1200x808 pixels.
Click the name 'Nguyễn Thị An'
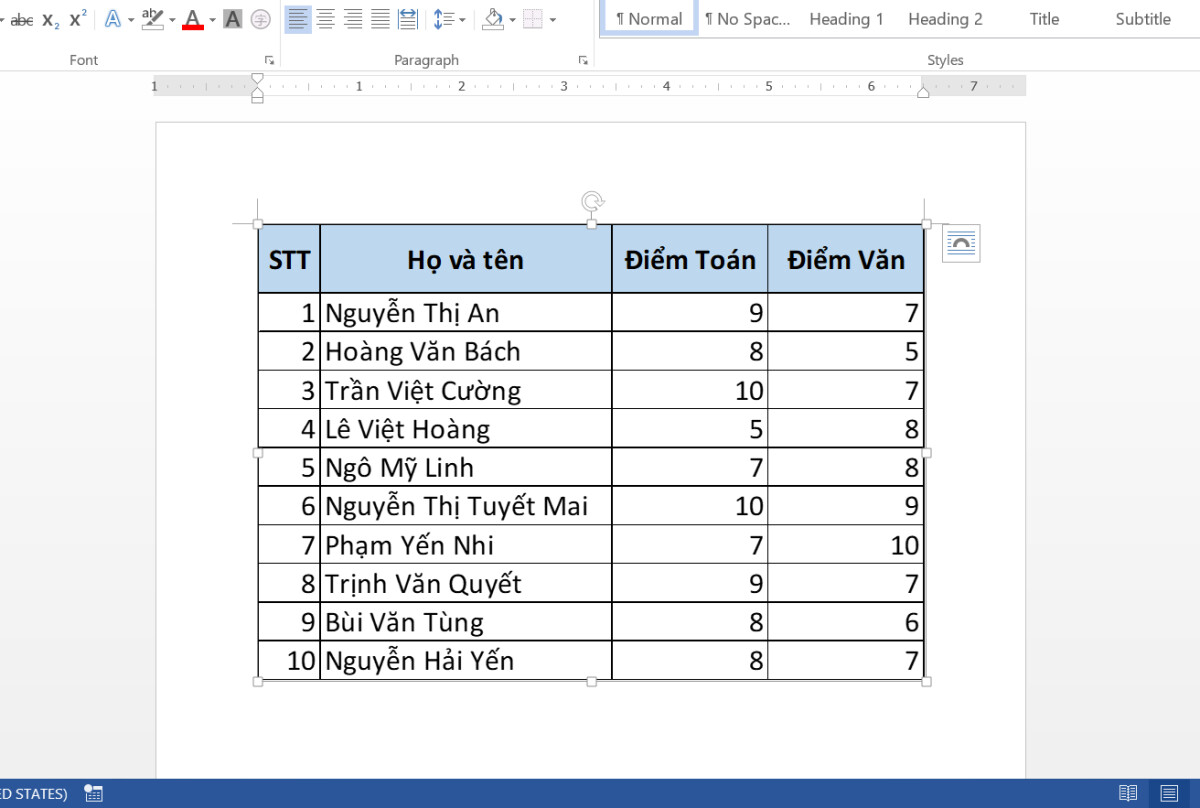click(x=412, y=313)
